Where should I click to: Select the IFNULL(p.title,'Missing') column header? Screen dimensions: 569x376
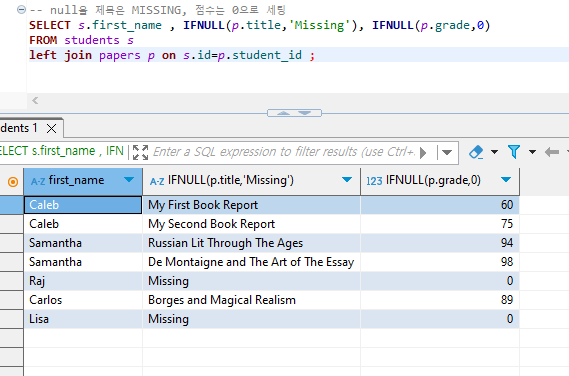click(251, 181)
